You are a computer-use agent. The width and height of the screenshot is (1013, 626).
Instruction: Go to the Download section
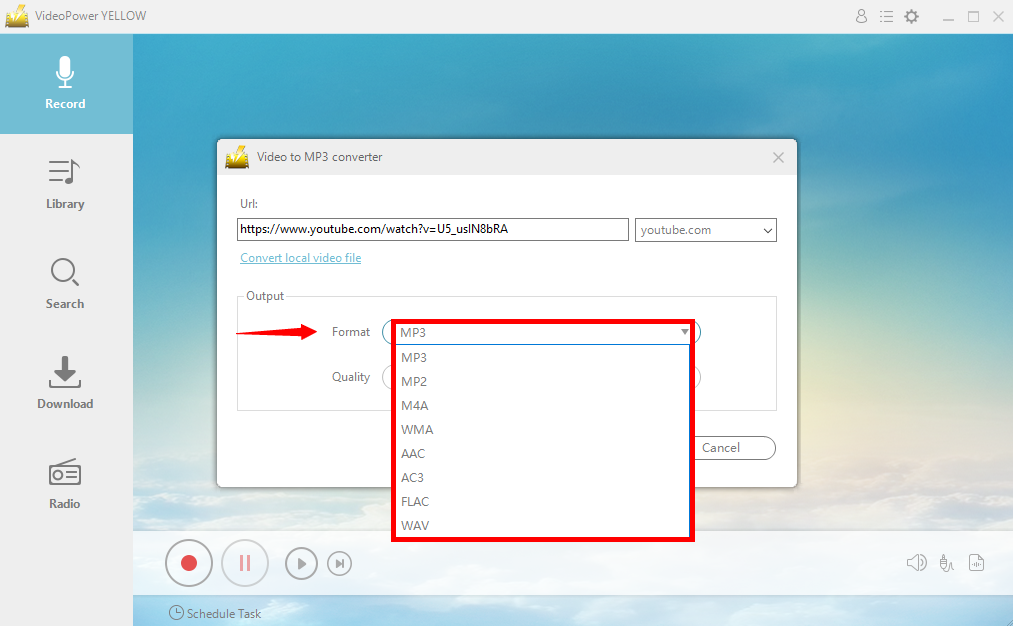[65, 384]
